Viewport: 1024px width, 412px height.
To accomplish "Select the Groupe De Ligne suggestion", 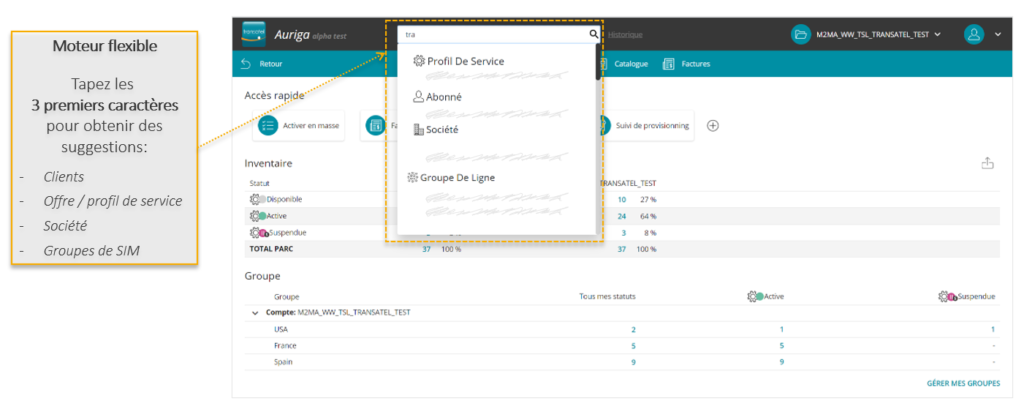I will (x=458, y=177).
